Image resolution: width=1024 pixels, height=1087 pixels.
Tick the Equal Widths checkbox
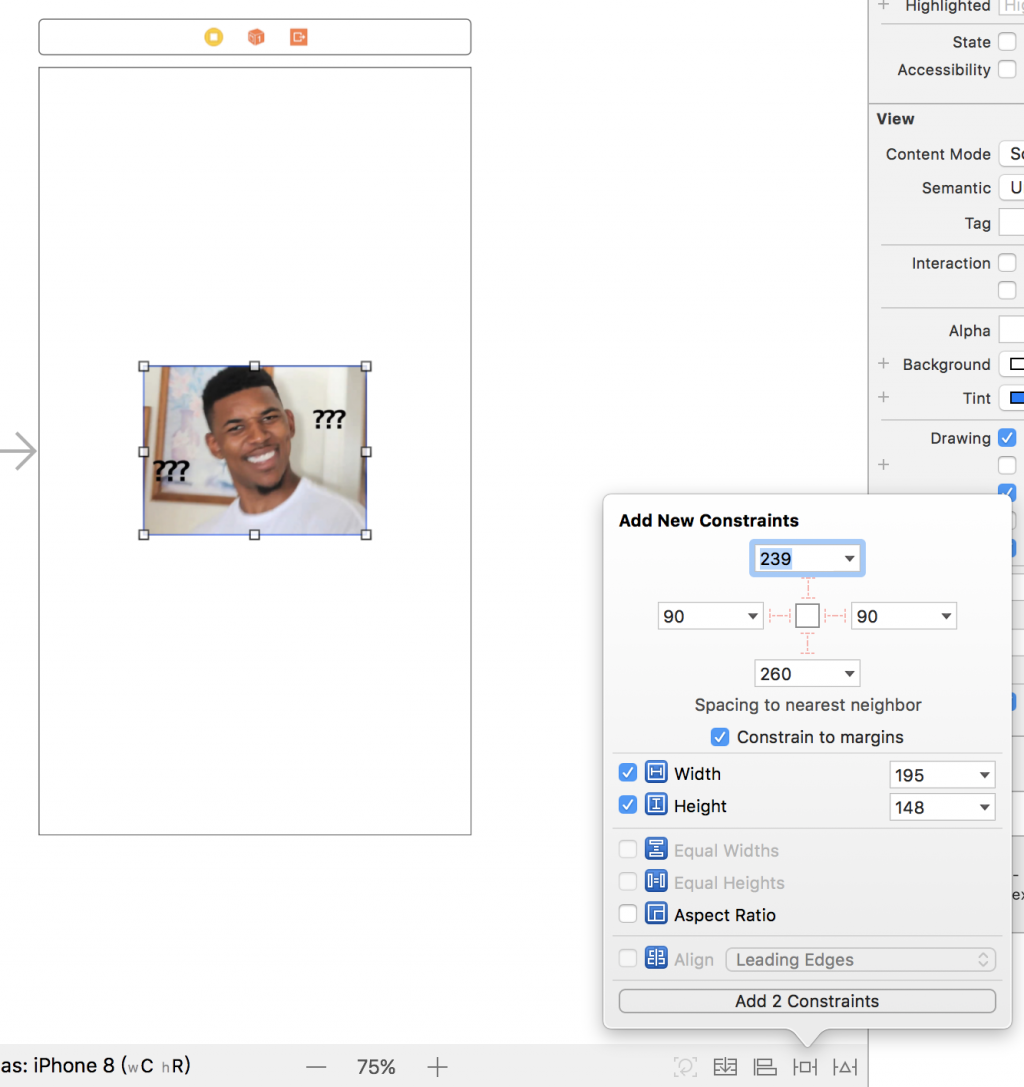627,849
